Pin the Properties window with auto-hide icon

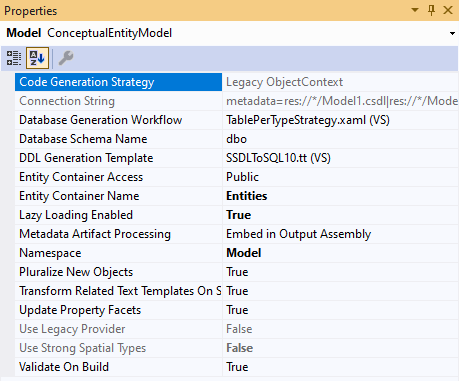point(431,10)
